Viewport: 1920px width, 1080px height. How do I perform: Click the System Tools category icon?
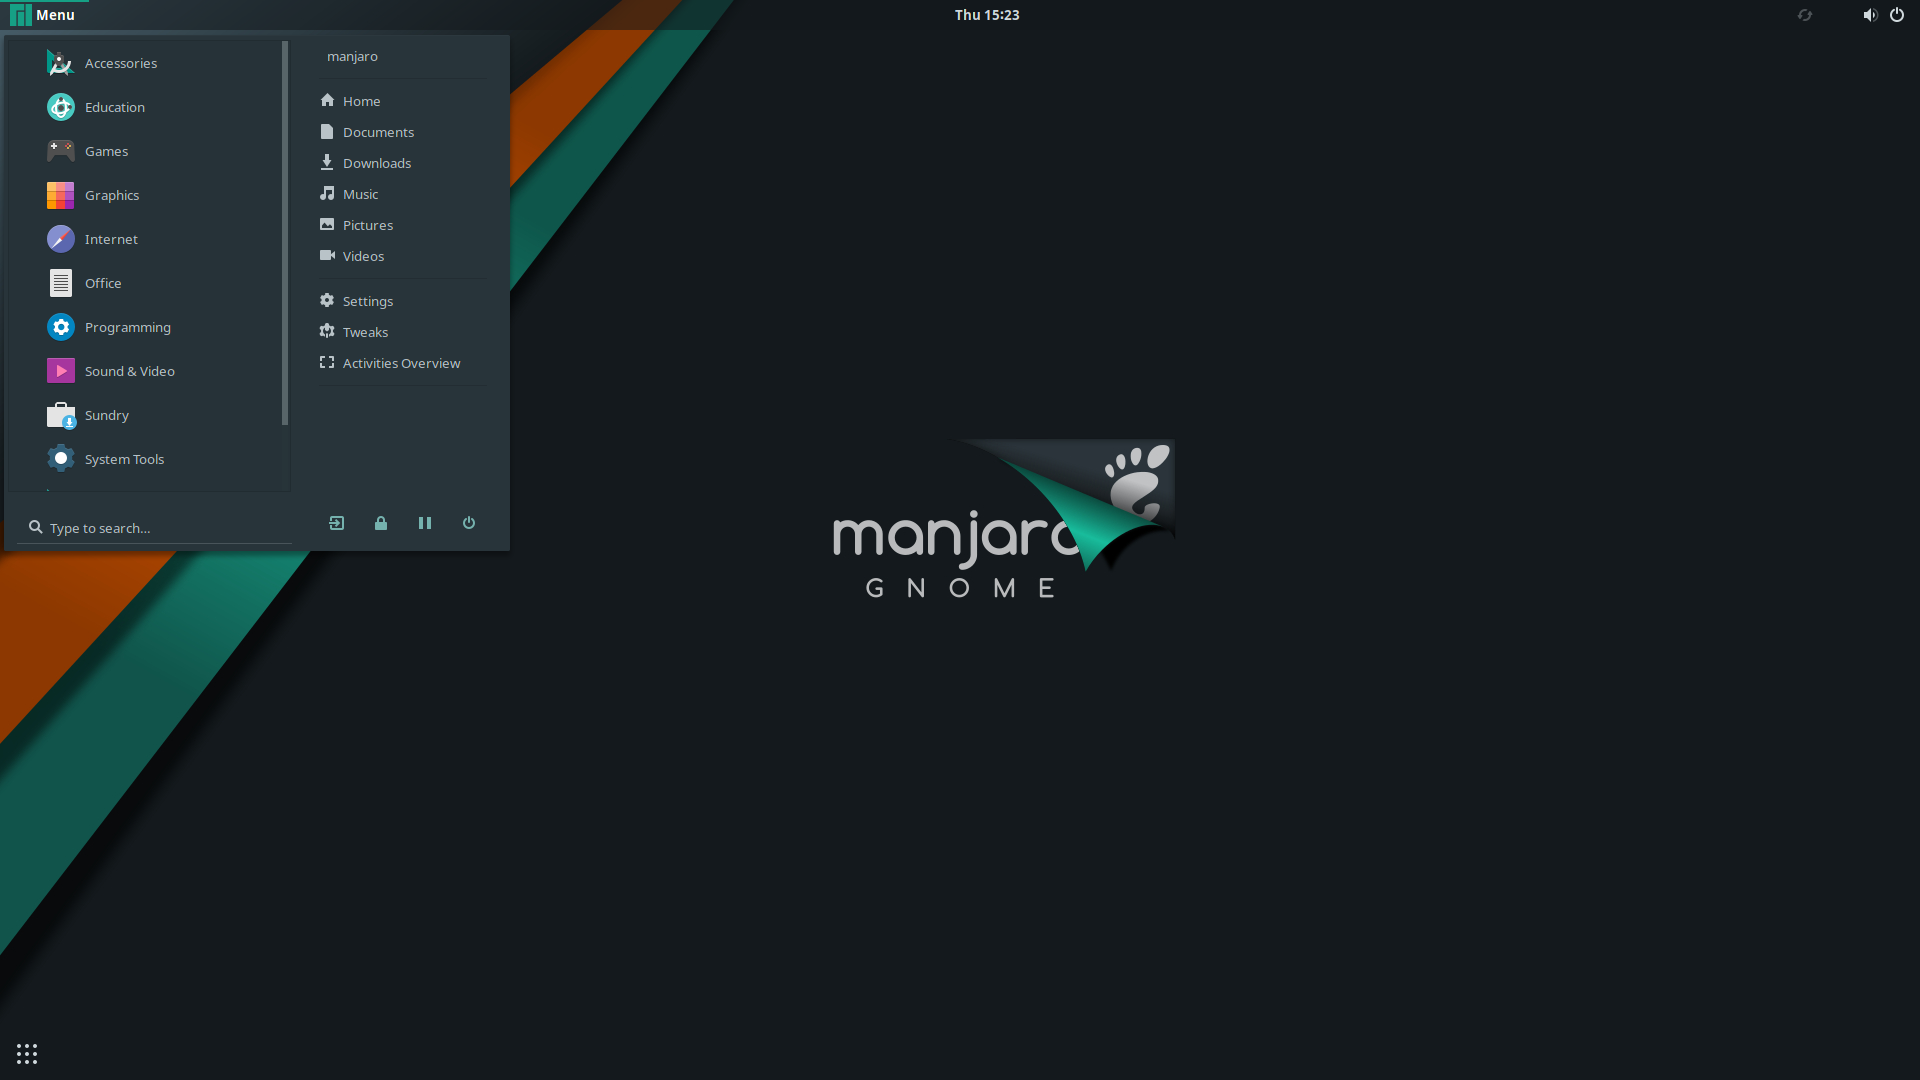tap(61, 458)
